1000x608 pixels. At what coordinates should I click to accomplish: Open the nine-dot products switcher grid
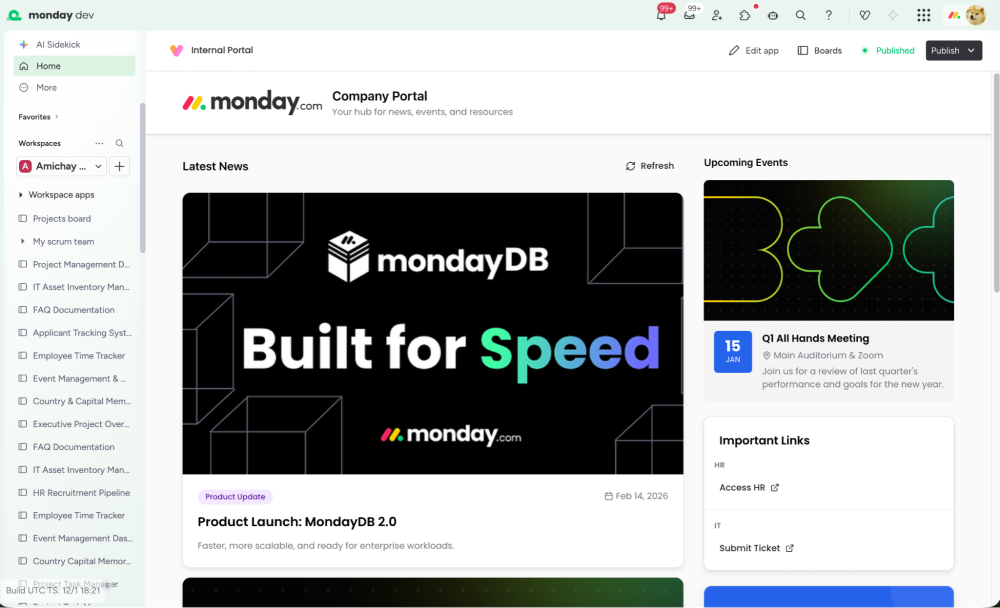pyautogui.click(x=924, y=15)
